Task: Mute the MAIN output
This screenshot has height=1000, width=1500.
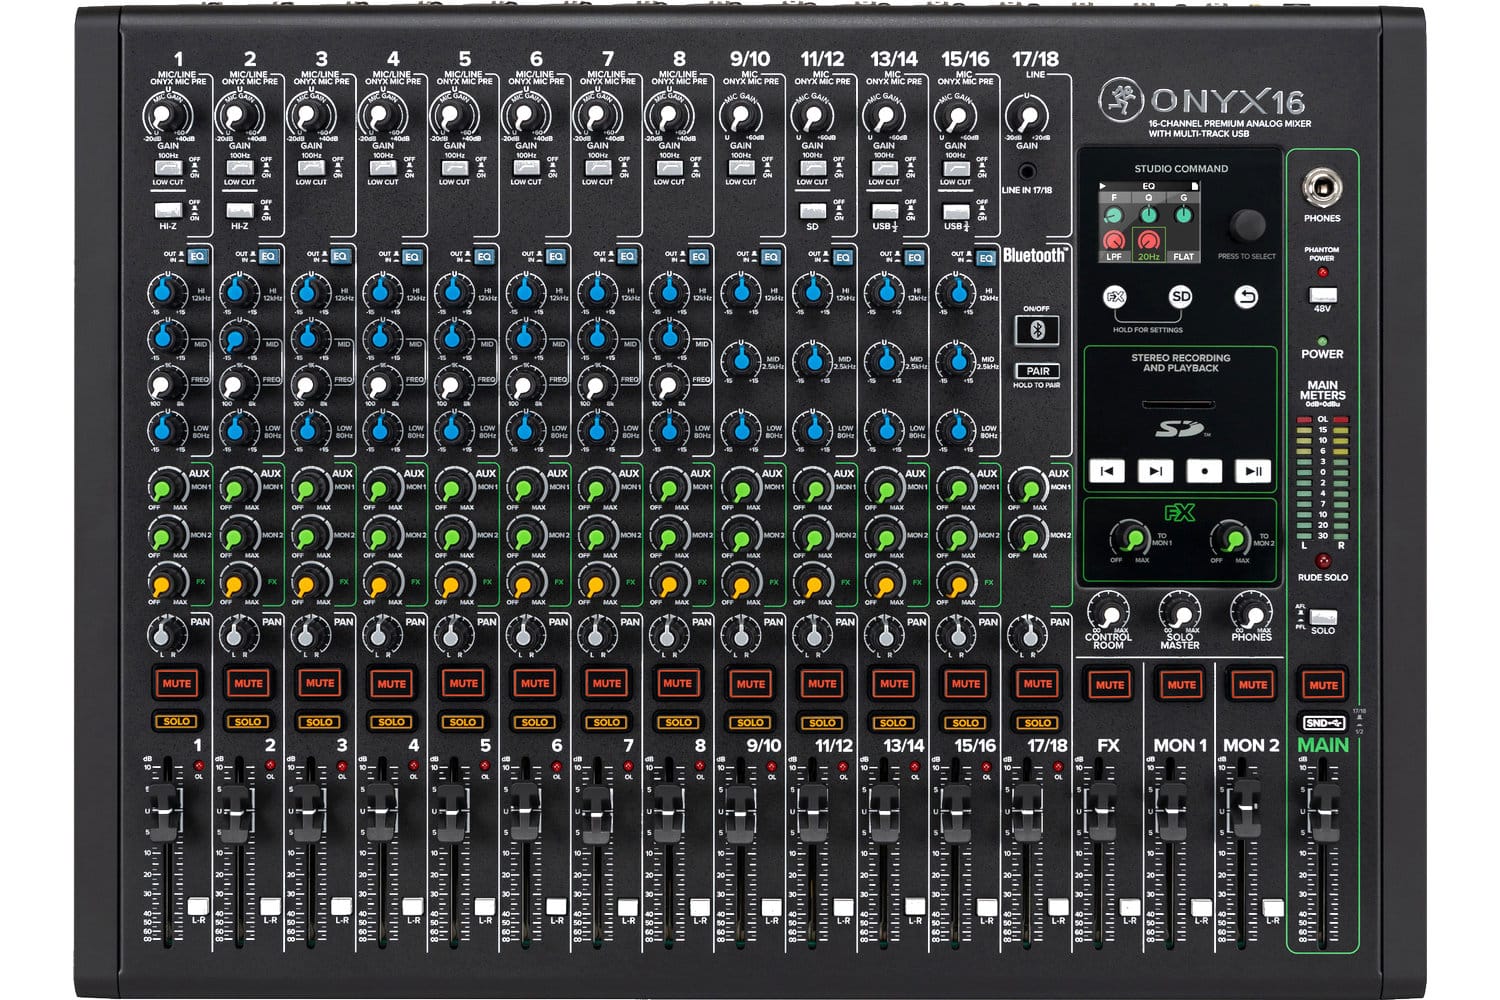Action: click(x=1323, y=684)
